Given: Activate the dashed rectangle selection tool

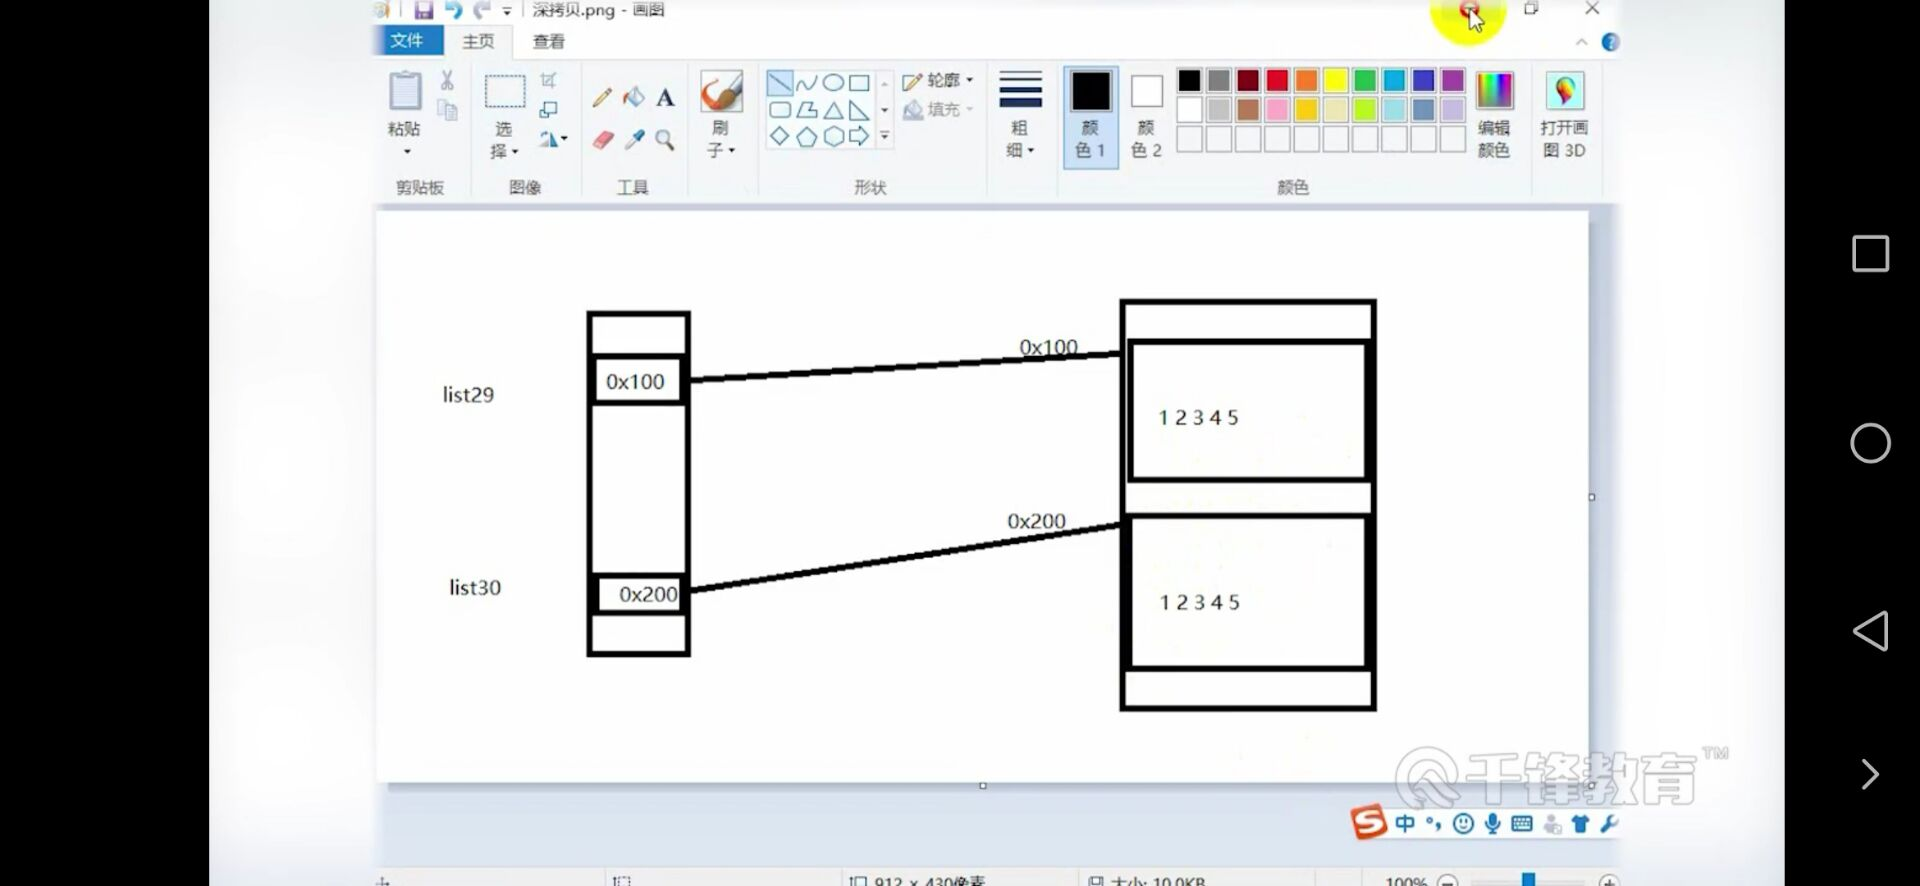Looking at the screenshot, I should coord(505,92).
